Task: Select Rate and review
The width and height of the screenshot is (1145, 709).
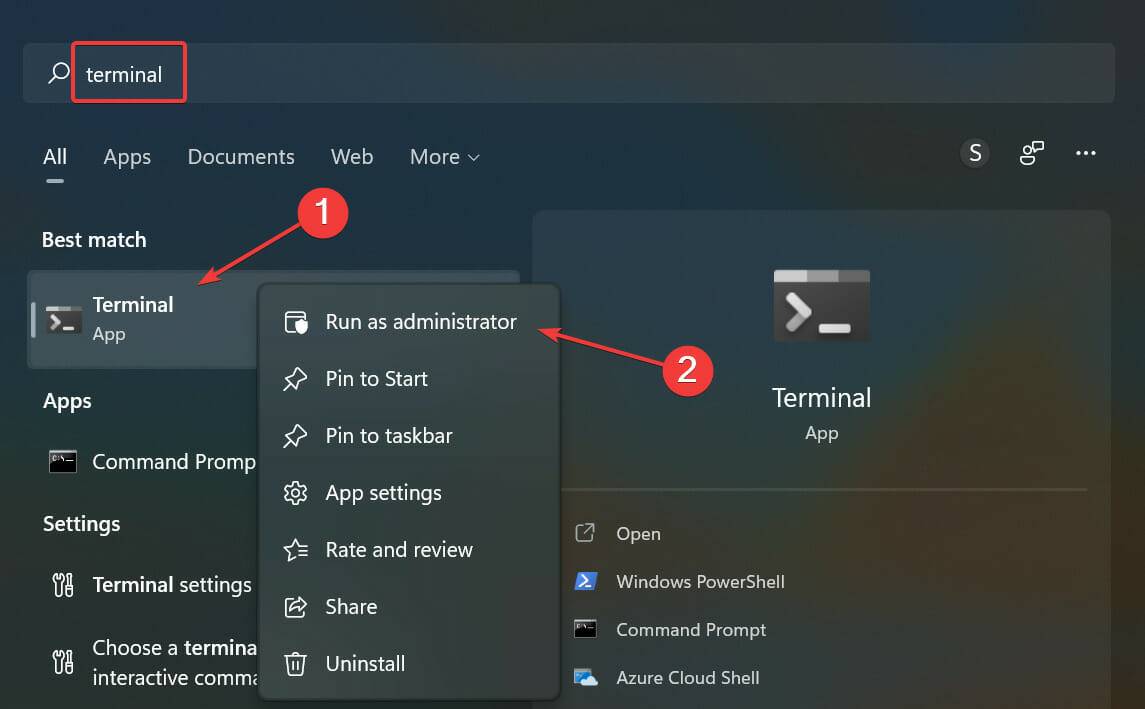Action: pos(398,549)
